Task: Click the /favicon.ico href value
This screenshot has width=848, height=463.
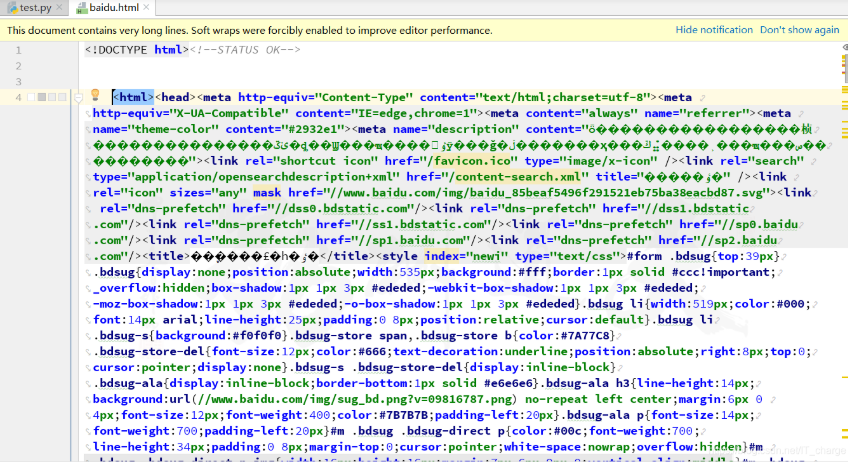Action: [469, 161]
